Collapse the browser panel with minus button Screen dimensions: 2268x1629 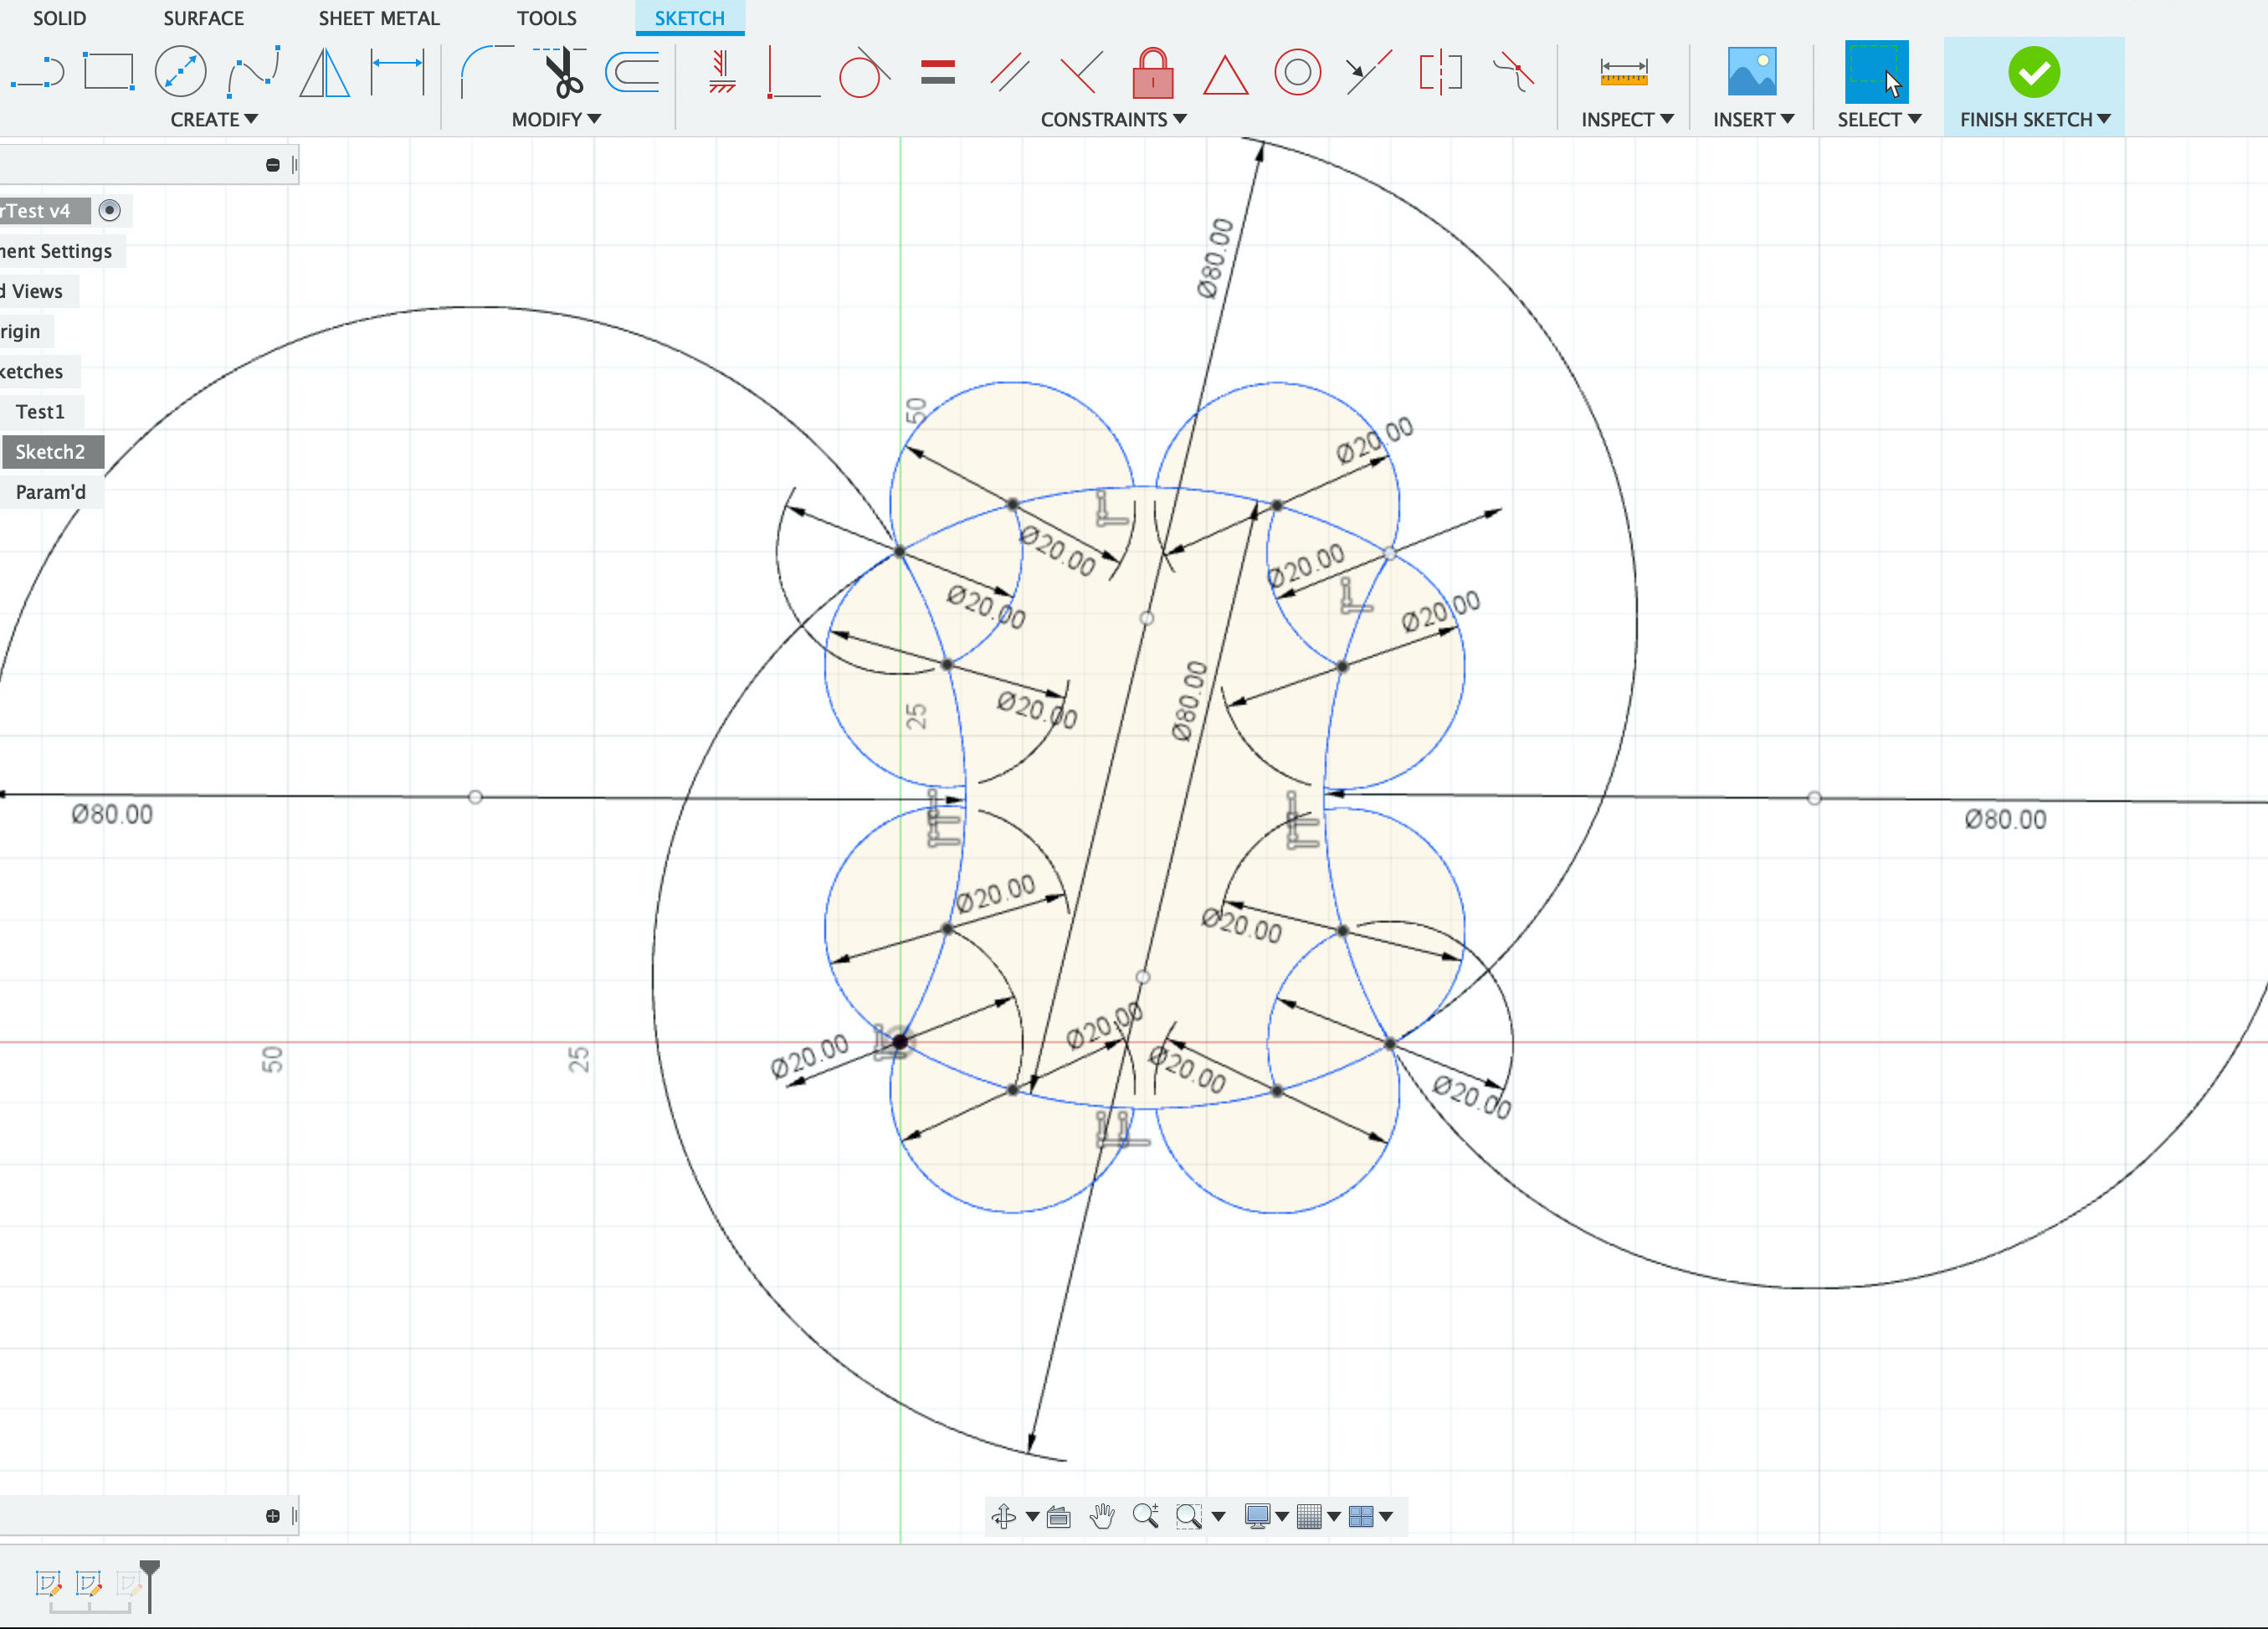(x=273, y=165)
